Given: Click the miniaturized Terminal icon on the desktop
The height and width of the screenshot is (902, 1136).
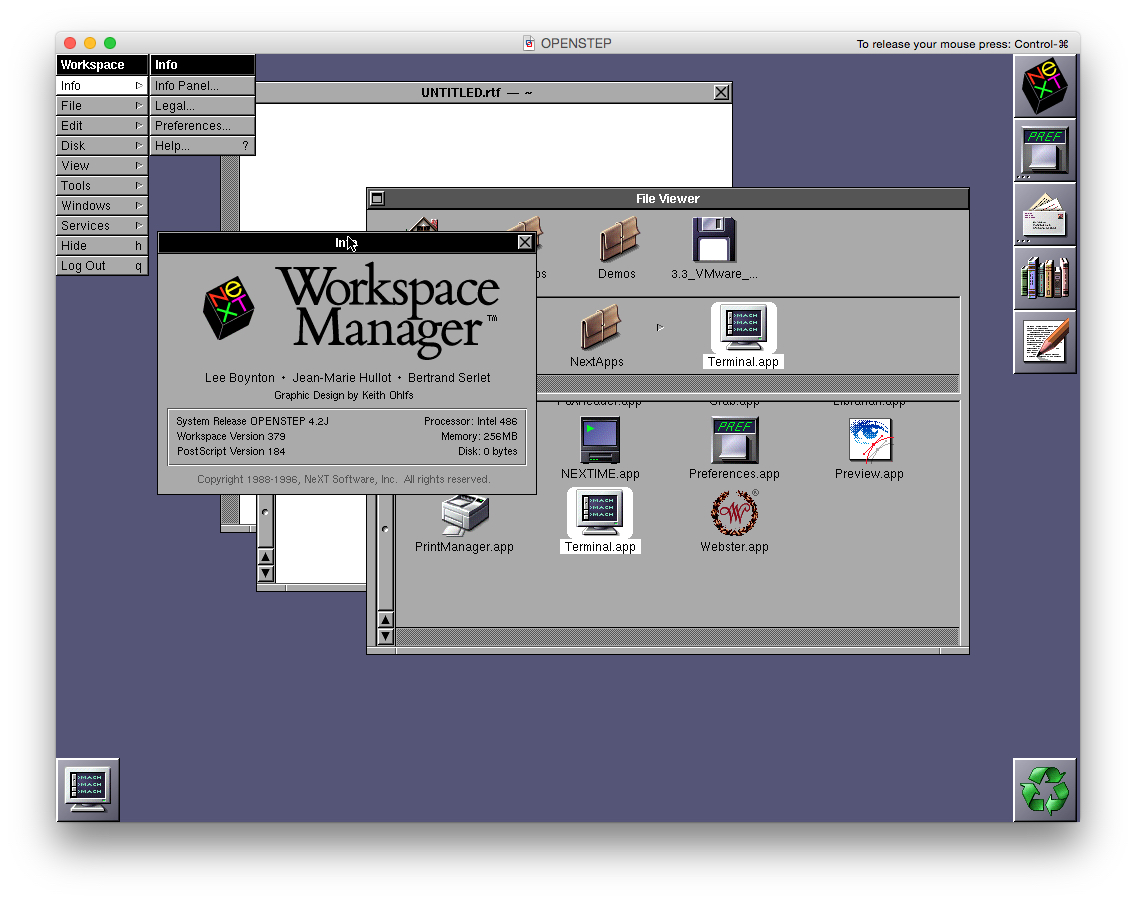Looking at the screenshot, I should [88, 790].
